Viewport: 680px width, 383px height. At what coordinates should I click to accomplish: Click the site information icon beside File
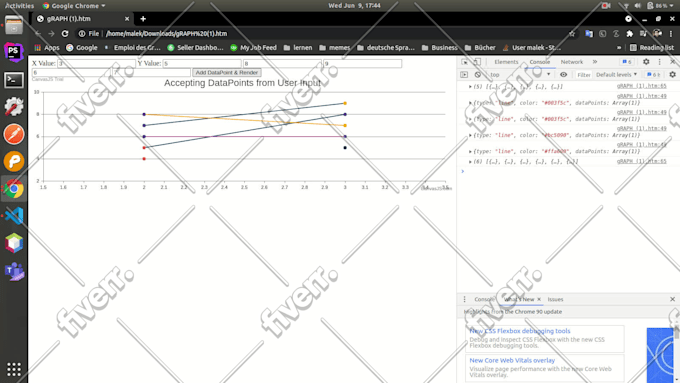(x=82, y=33)
